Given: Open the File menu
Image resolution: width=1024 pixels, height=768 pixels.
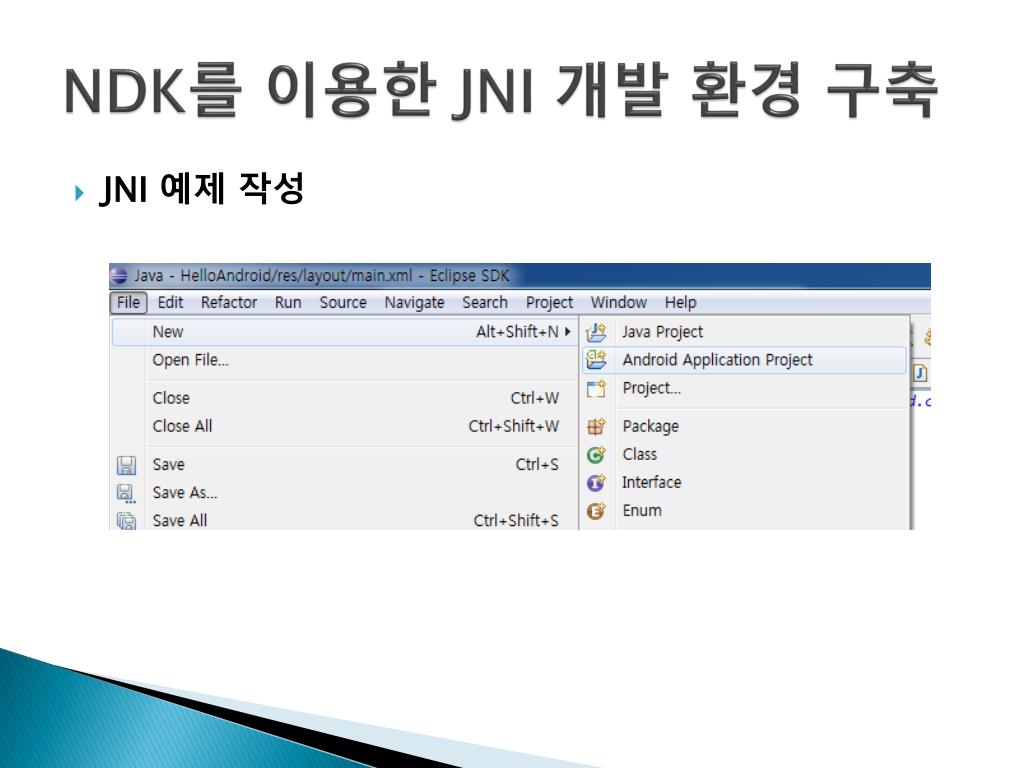Looking at the screenshot, I should [x=128, y=302].
